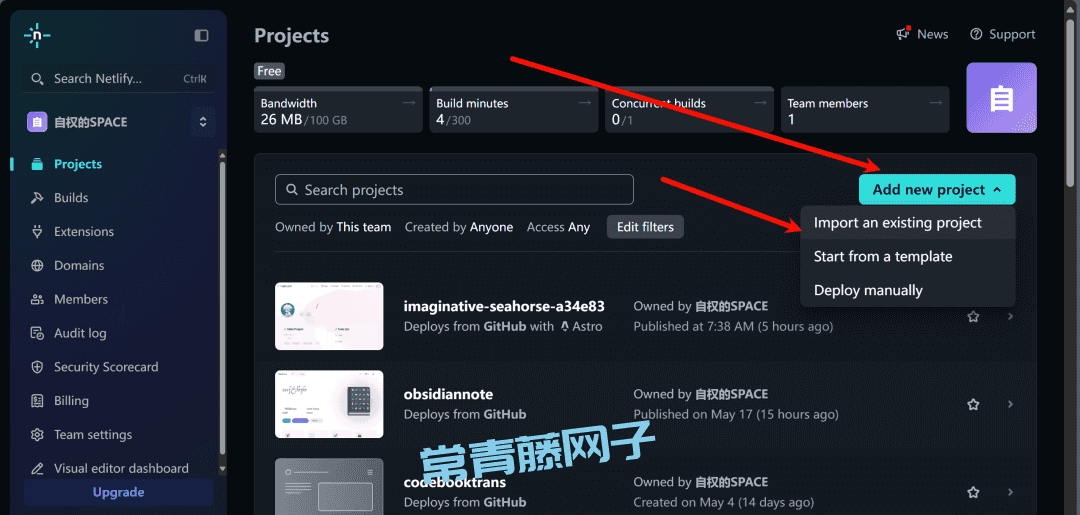The image size is (1080, 515).
Task: Click the Search projects input field
Action: click(x=454, y=189)
